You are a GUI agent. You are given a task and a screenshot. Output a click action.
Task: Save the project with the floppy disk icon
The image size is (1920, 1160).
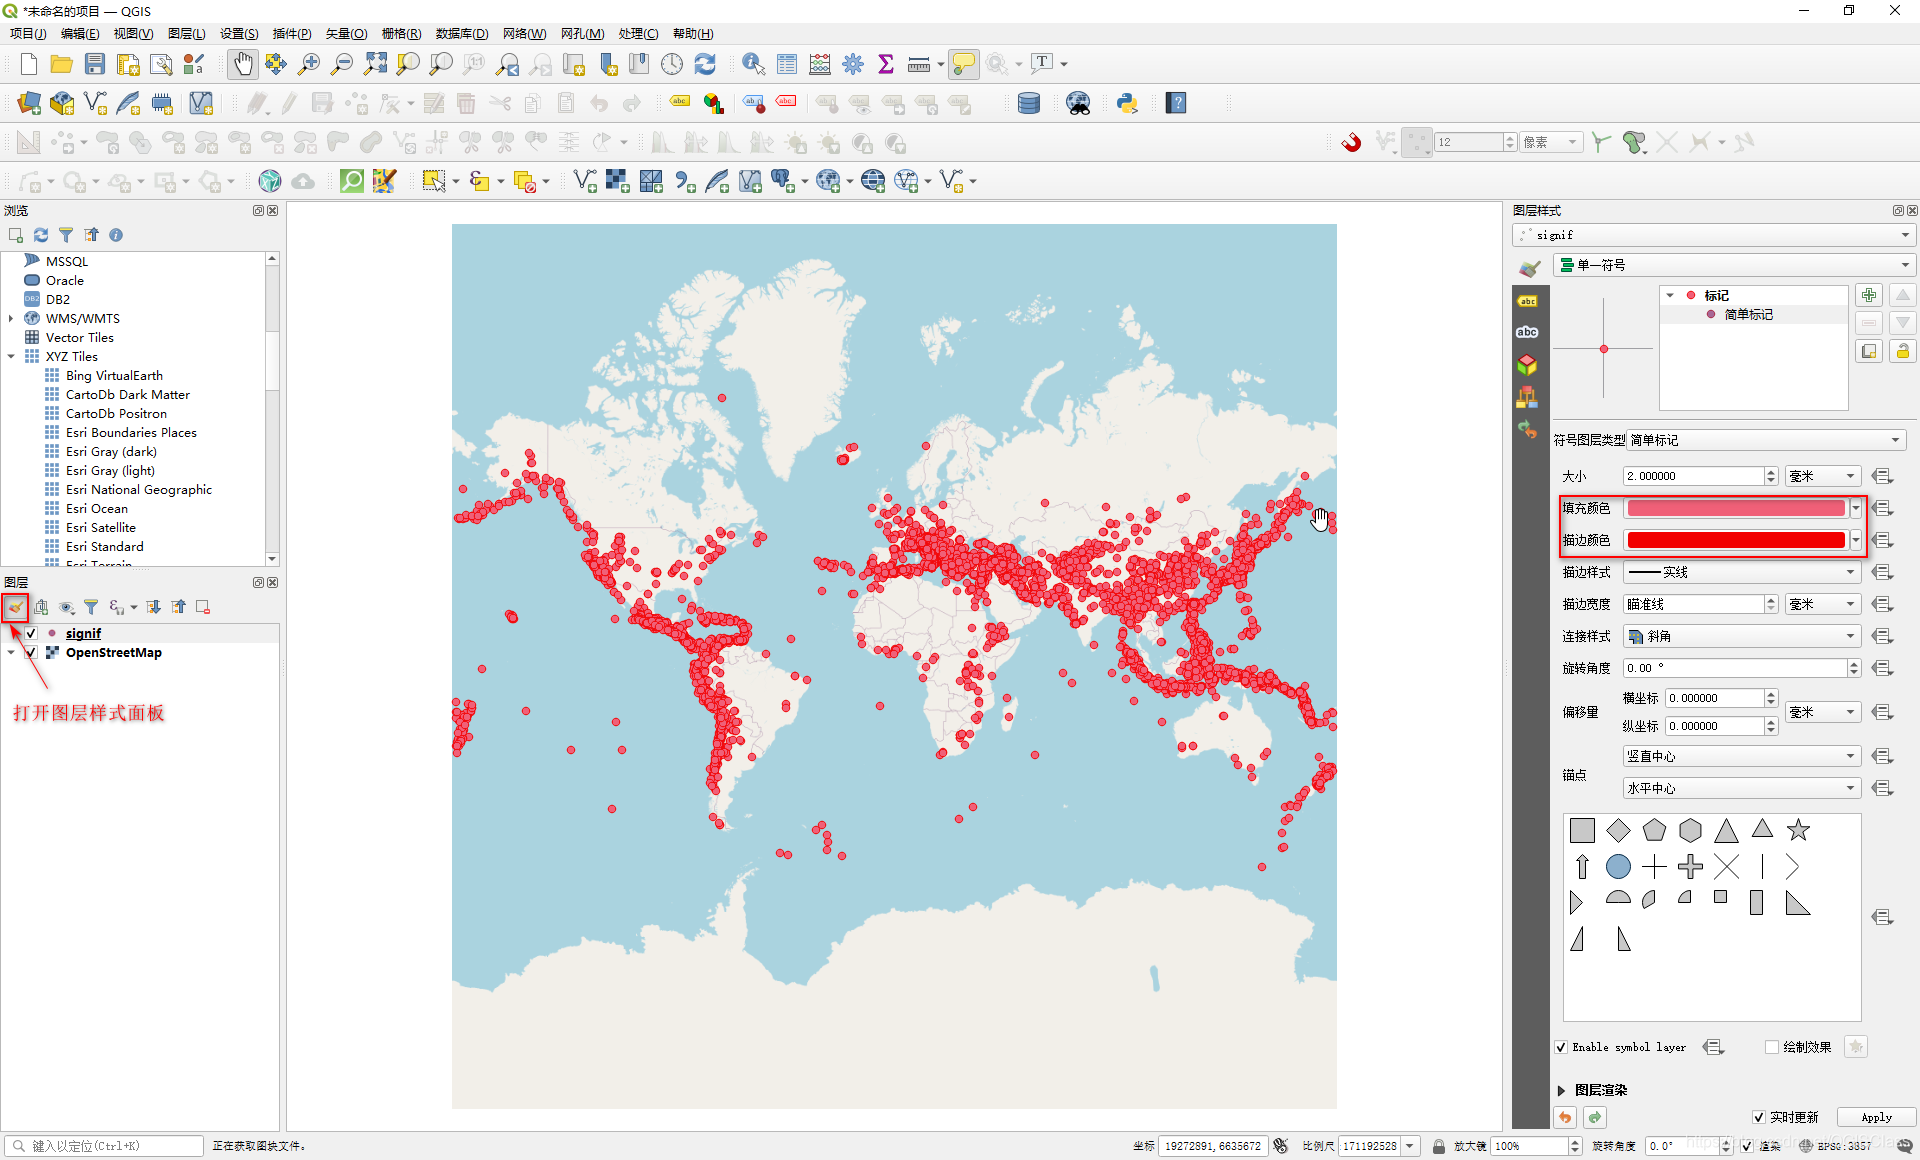pyautogui.click(x=95, y=64)
